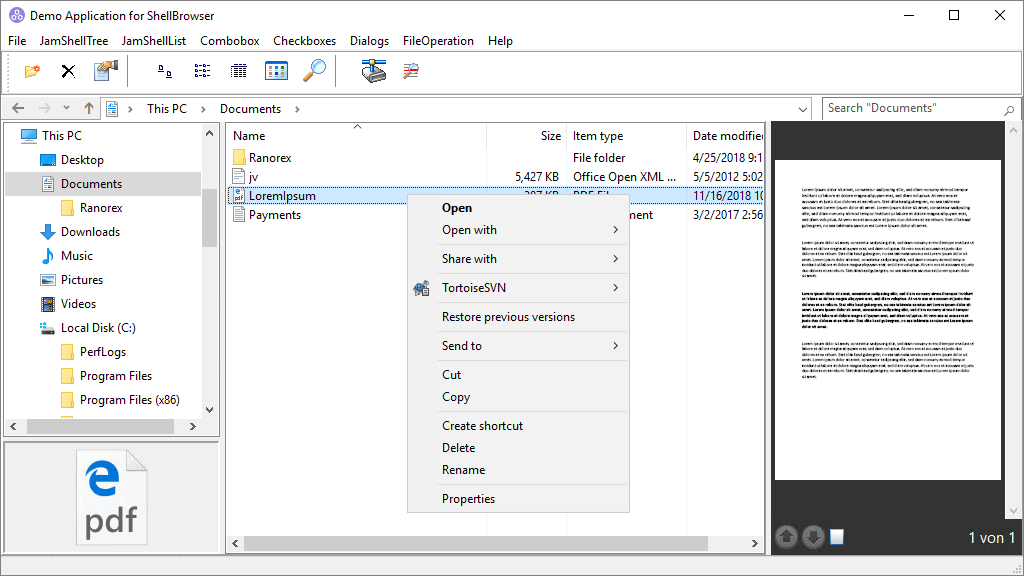The width and height of the screenshot is (1024, 576).
Task: Open the Help menu
Action: click(500, 40)
